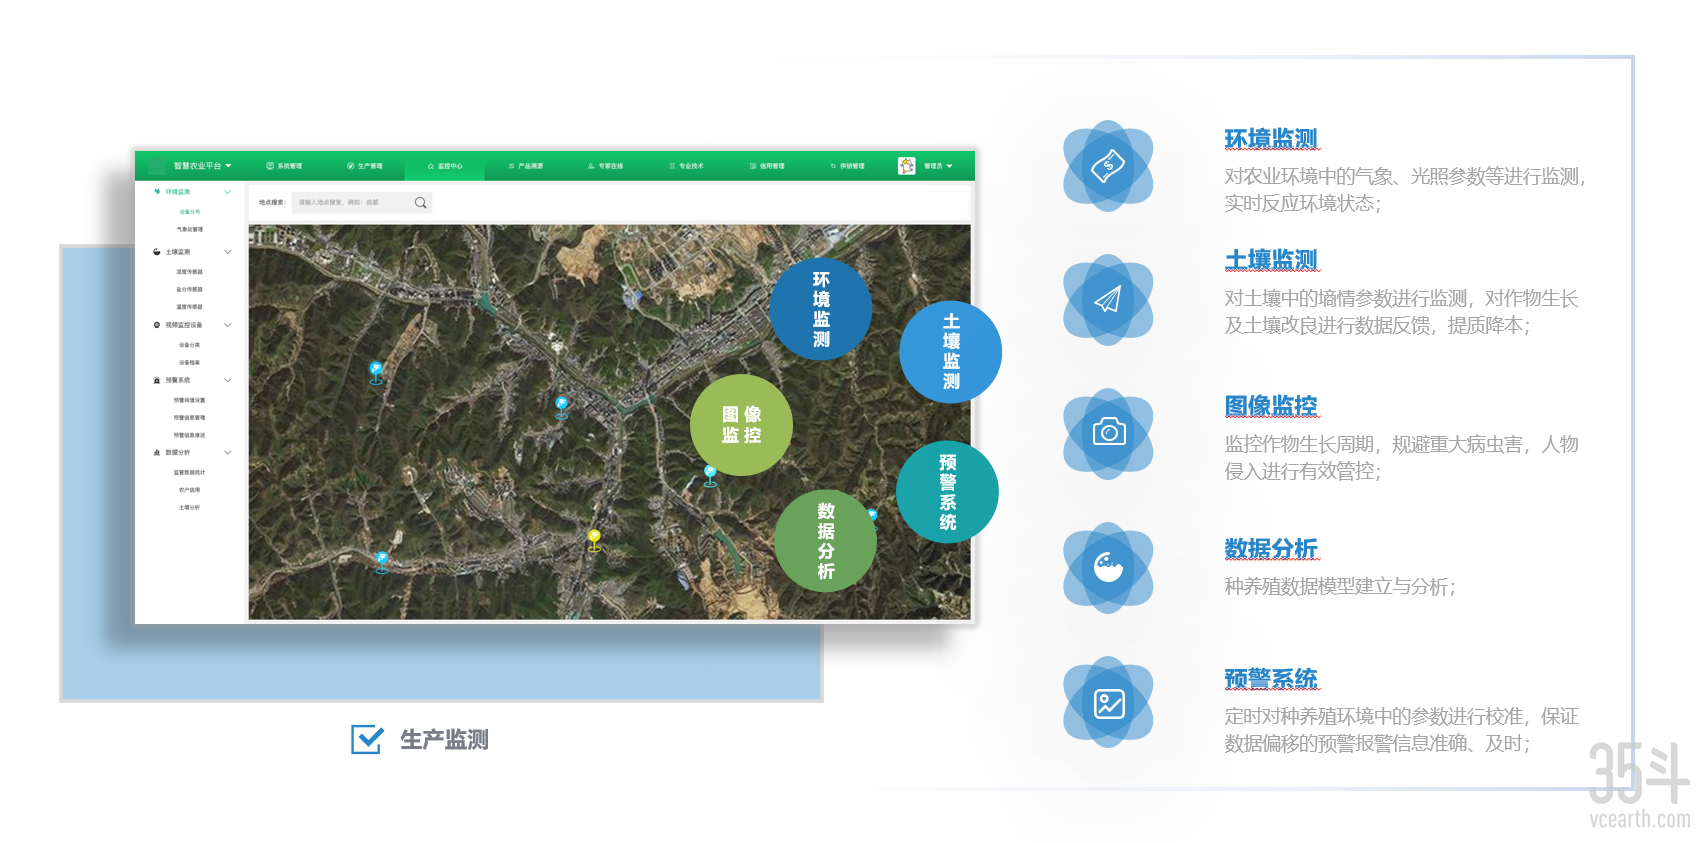This screenshot has width=1708, height=843.
Task: Click the 视频监控设备 camera icon in sidebar
Action: coord(157,325)
